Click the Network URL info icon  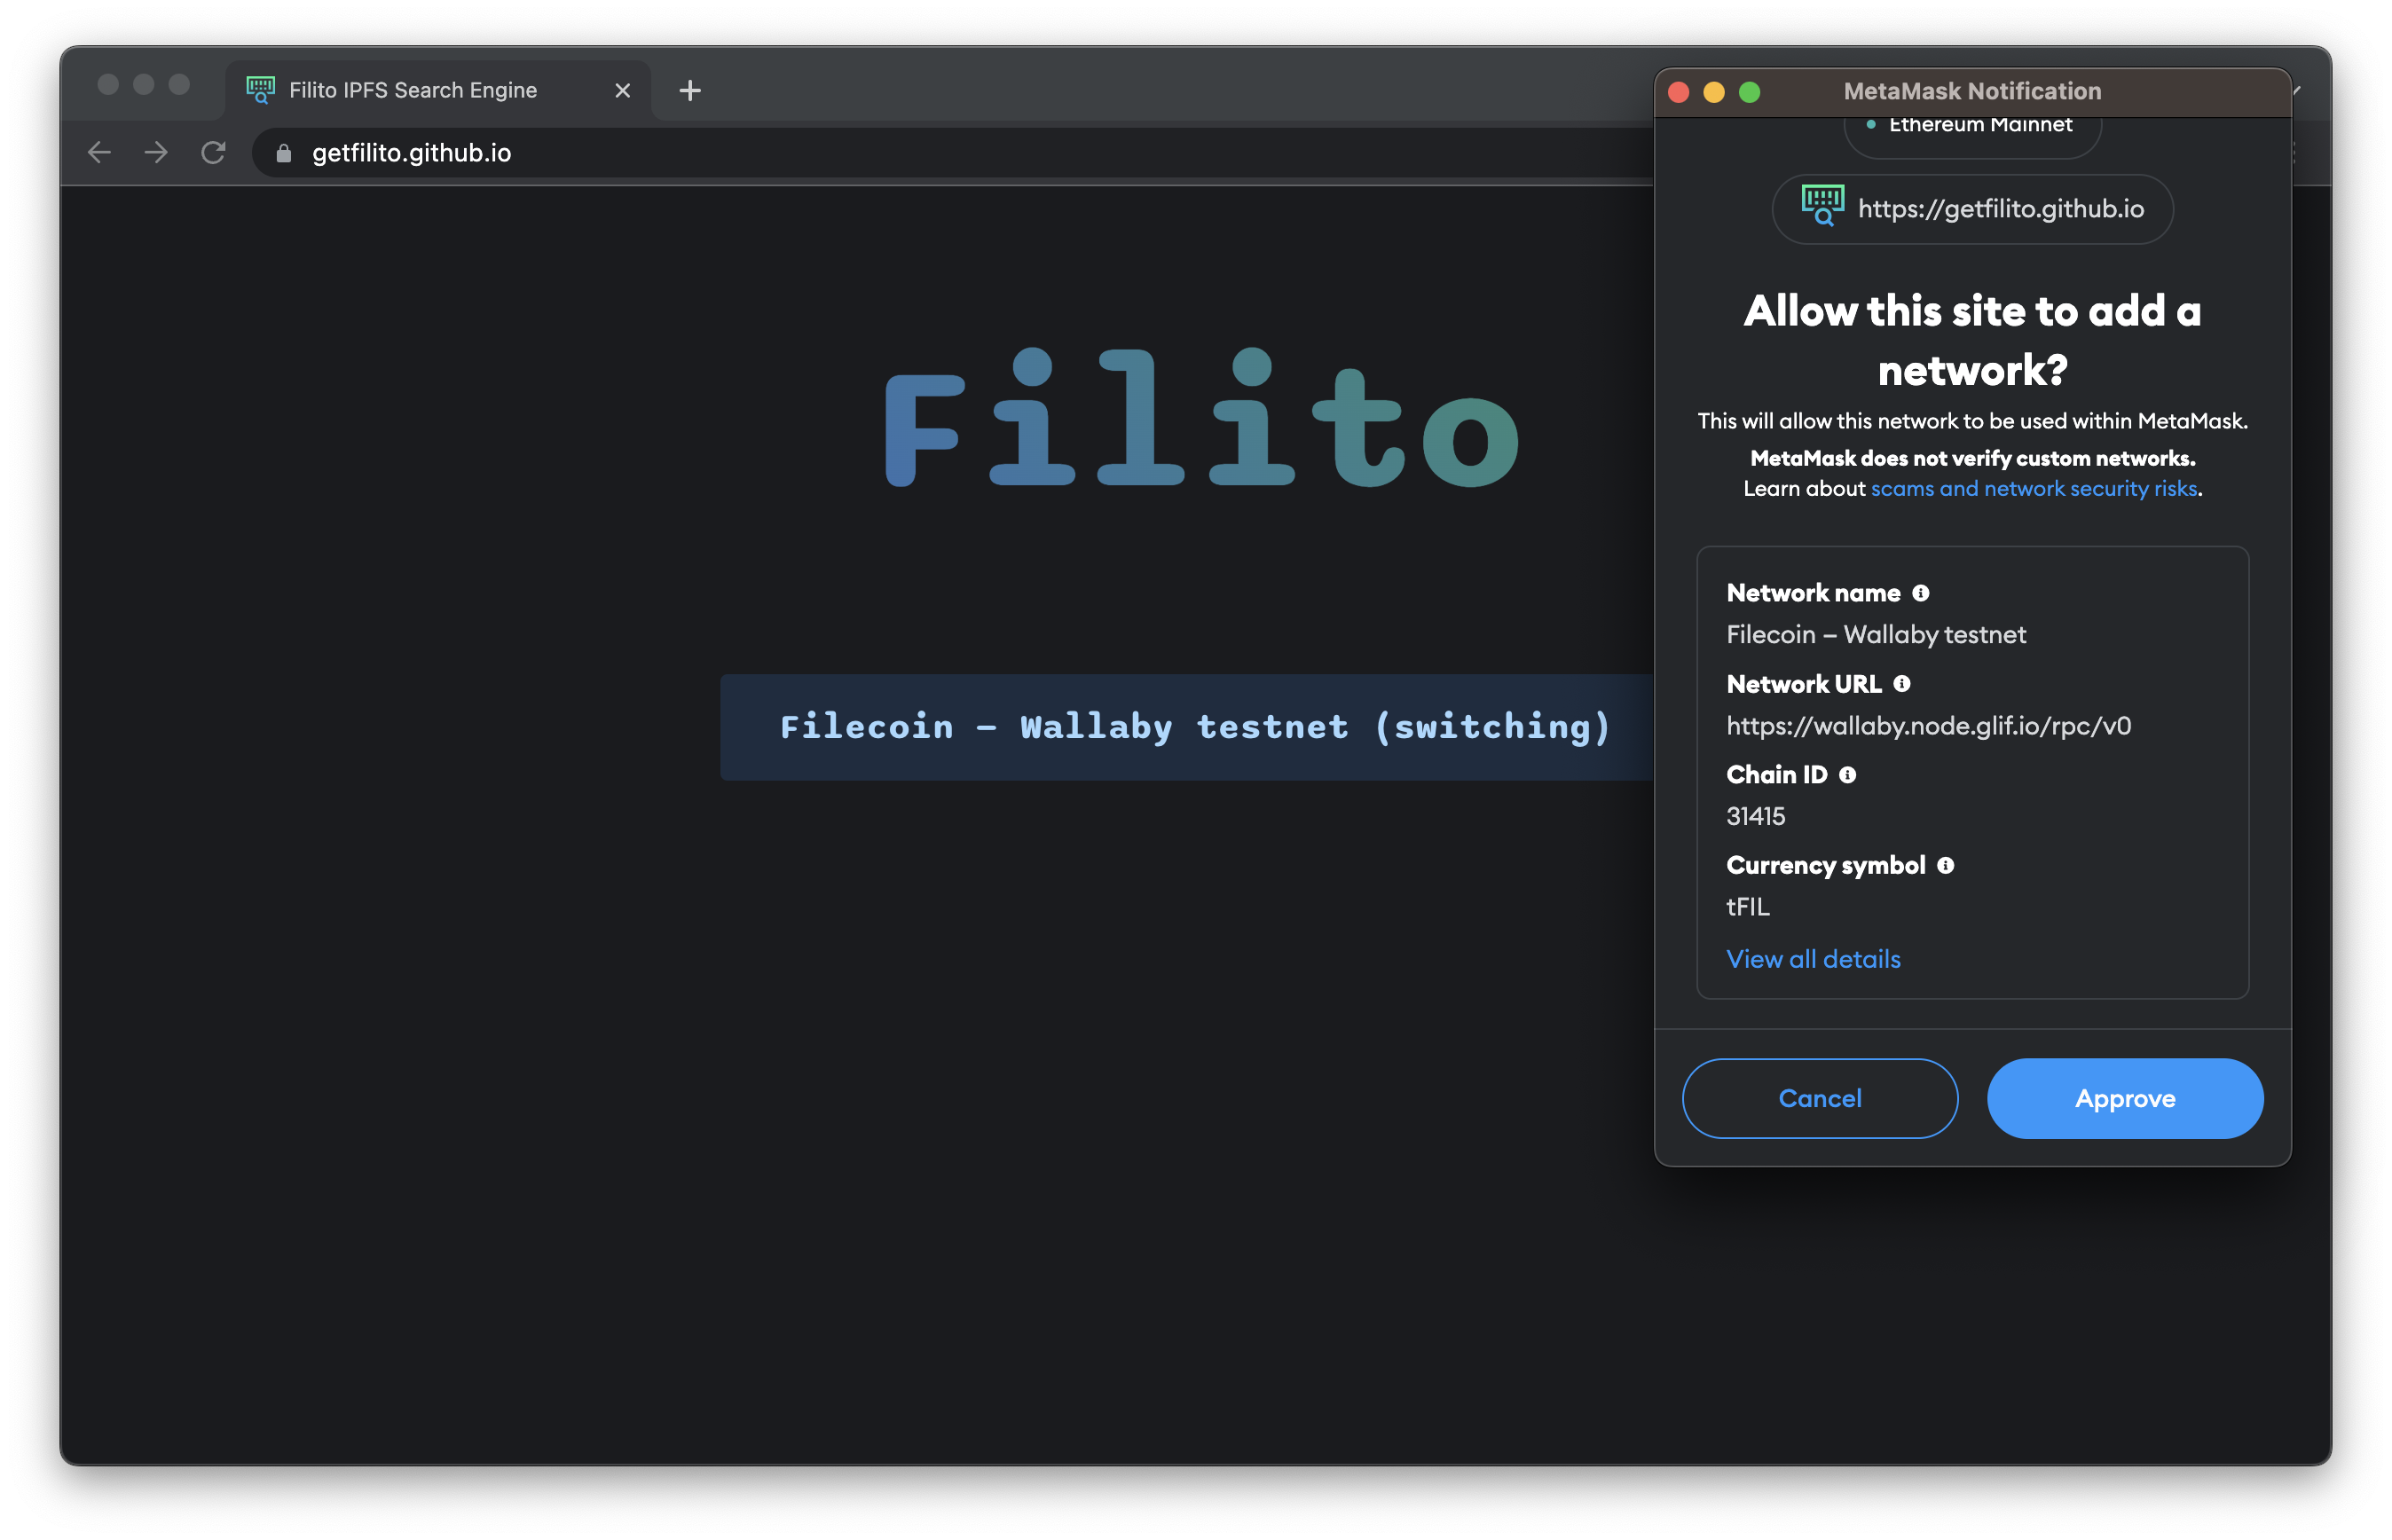[1901, 684]
